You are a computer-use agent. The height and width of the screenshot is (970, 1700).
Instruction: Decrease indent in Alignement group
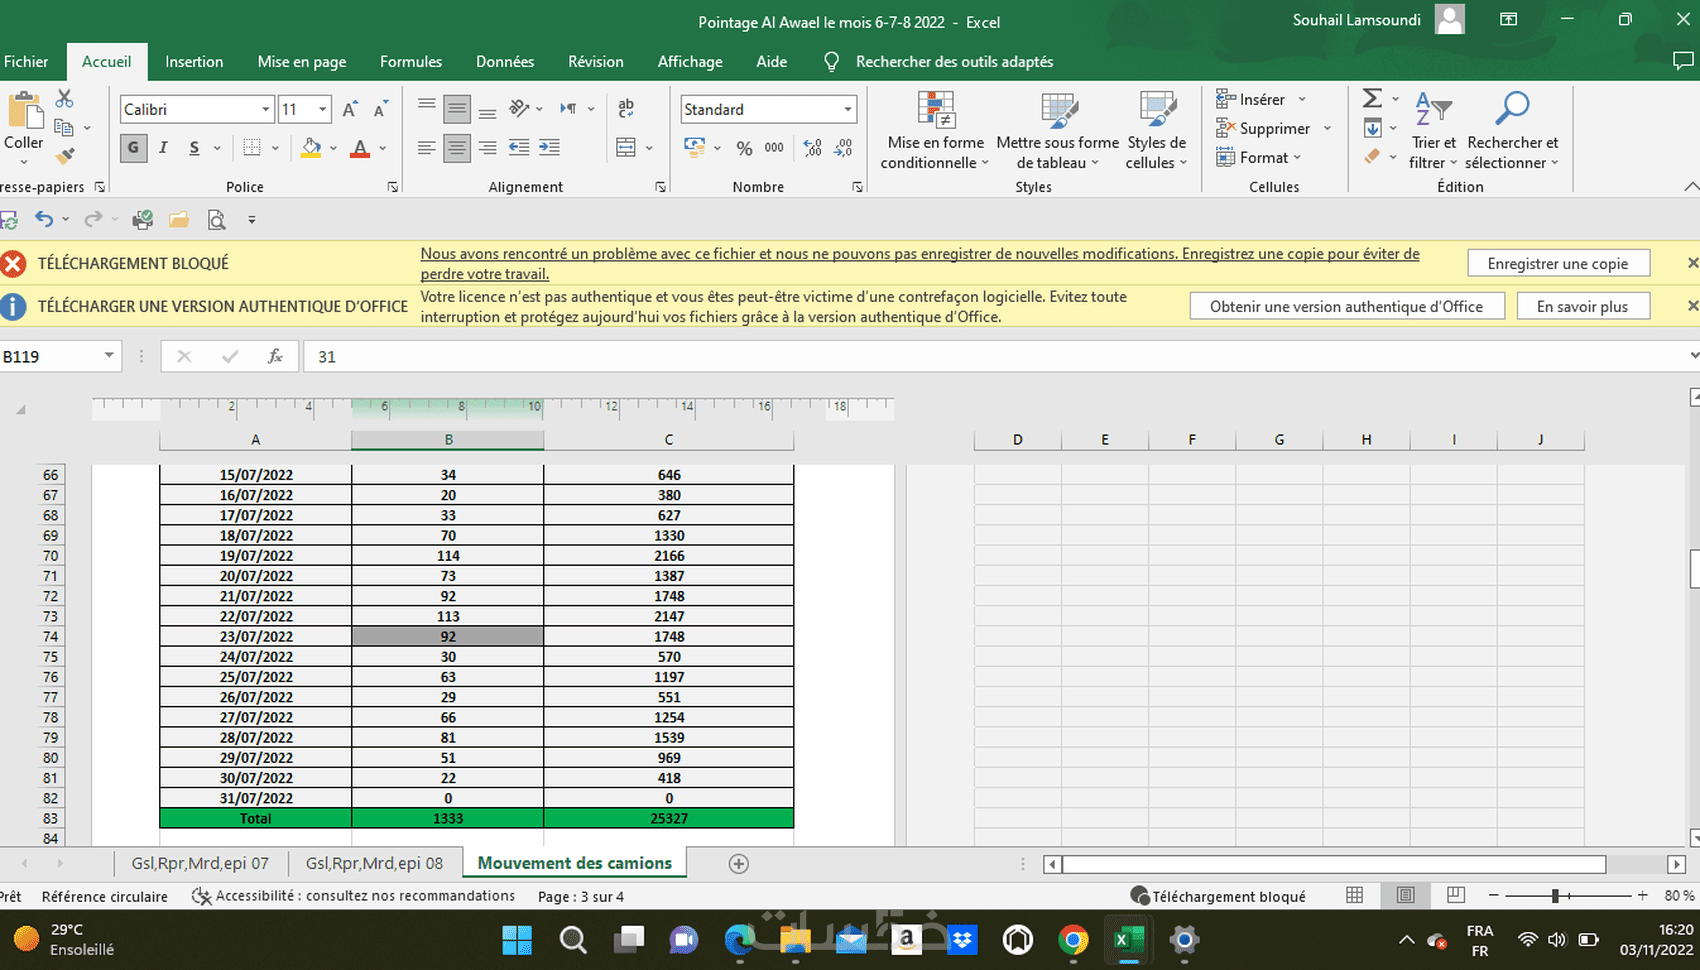tap(519, 148)
